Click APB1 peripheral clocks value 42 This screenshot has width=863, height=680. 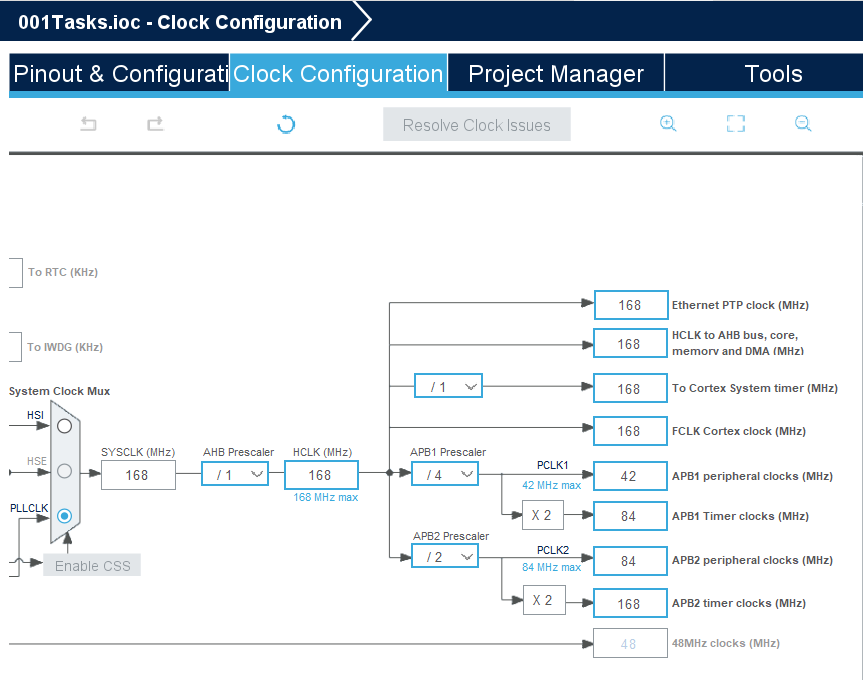tap(630, 476)
